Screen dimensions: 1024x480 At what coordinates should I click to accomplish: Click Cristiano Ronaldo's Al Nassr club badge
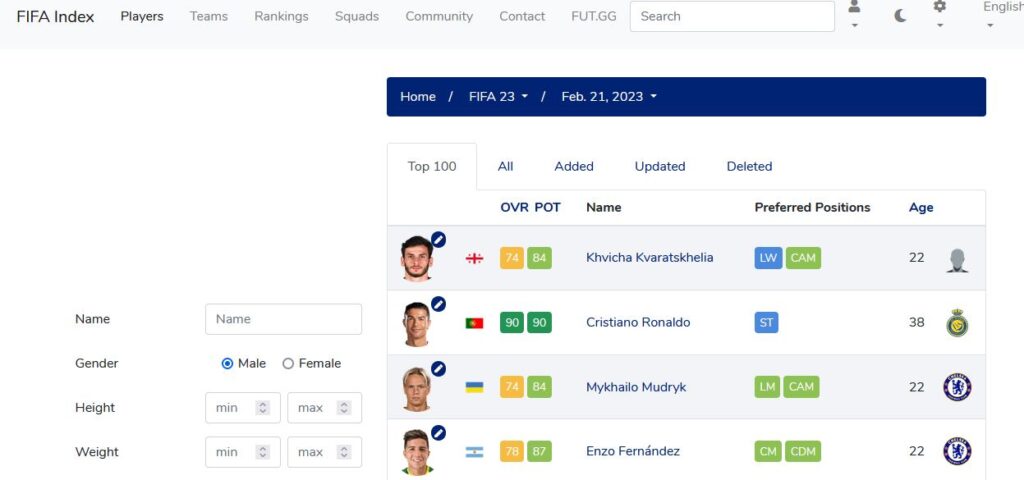(x=957, y=323)
